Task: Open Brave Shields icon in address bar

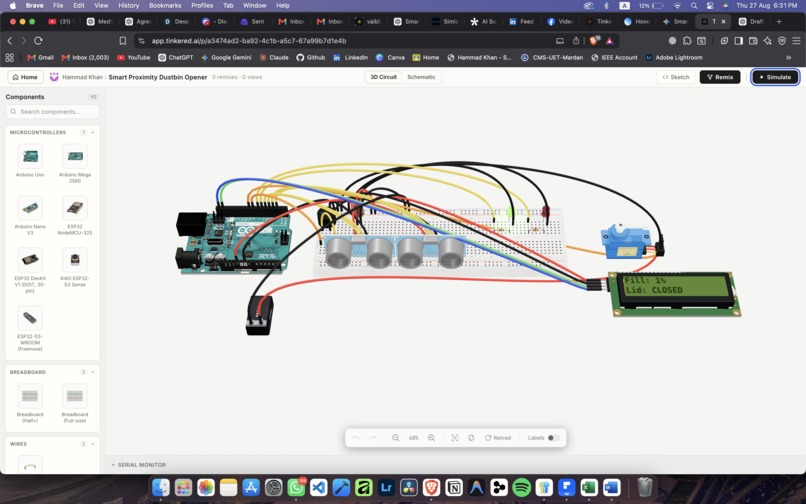Action: coord(595,40)
